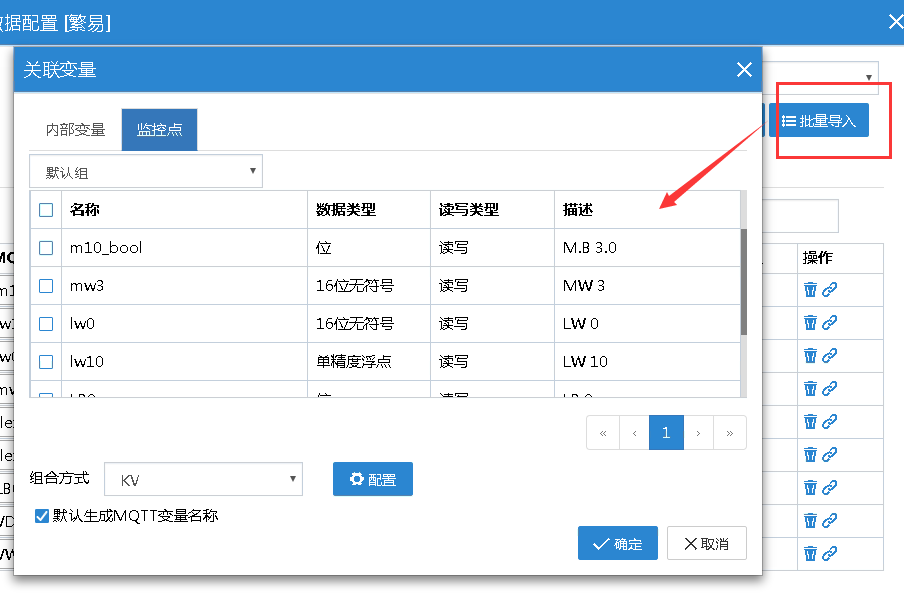Click the link icon in last operation row
The height and width of the screenshot is (594, 904).
coord(829,553)
